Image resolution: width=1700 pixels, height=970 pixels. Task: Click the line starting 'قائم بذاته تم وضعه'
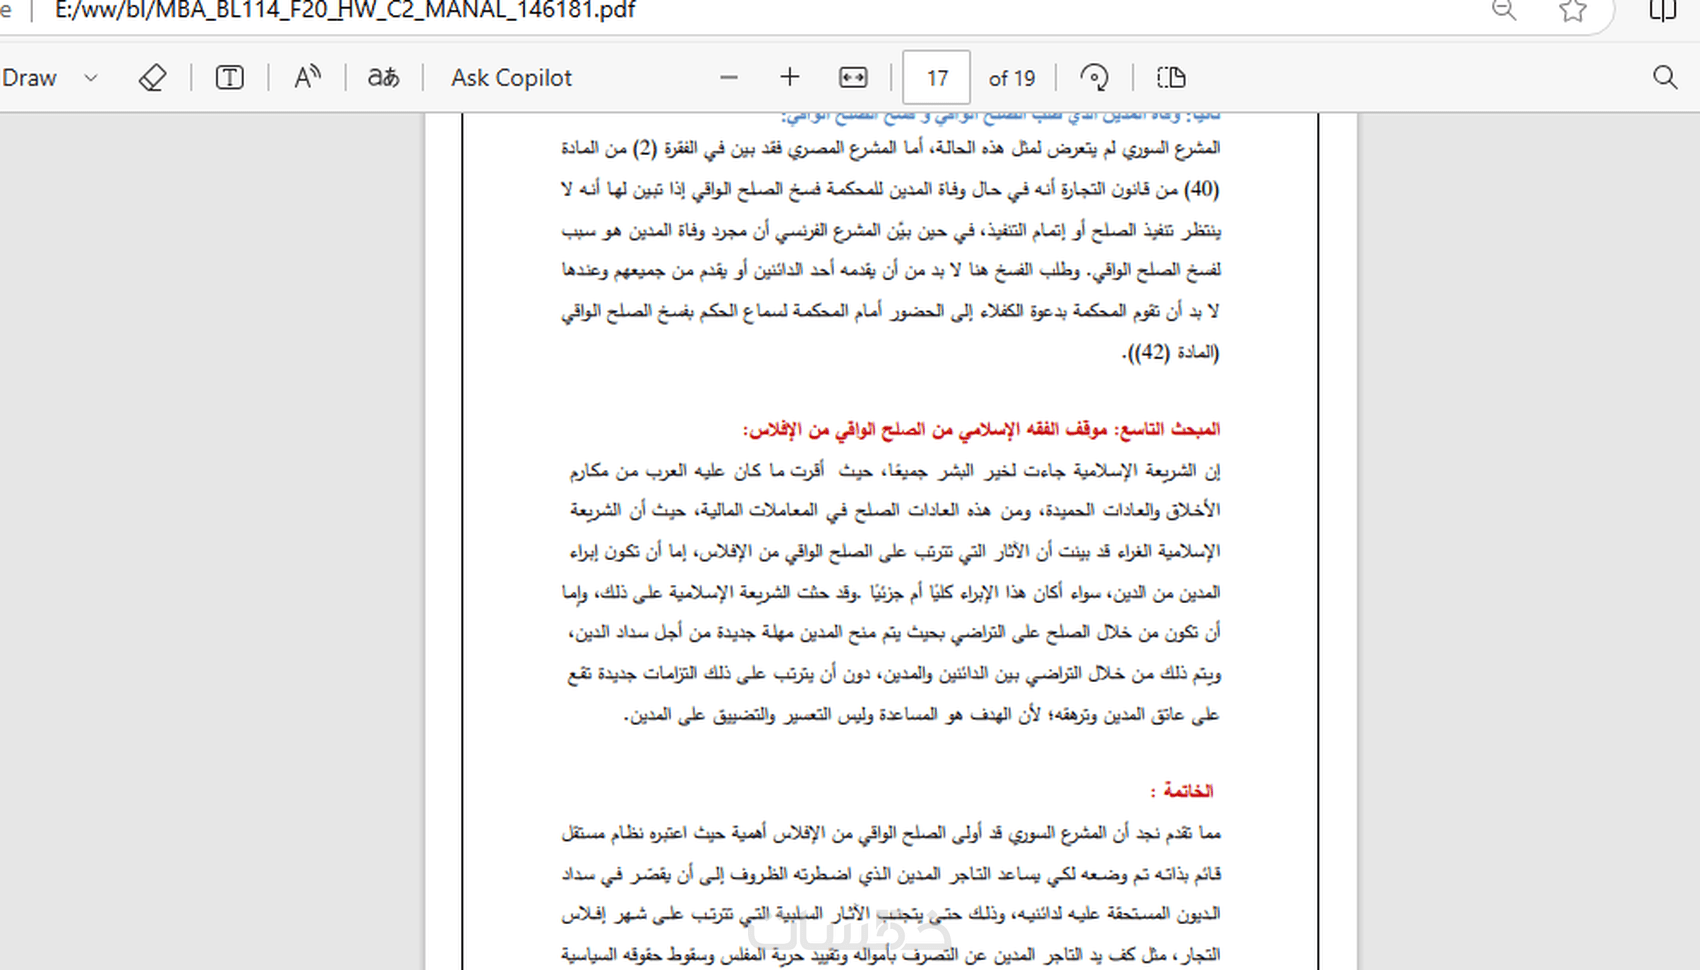click(x=890, y=874)
